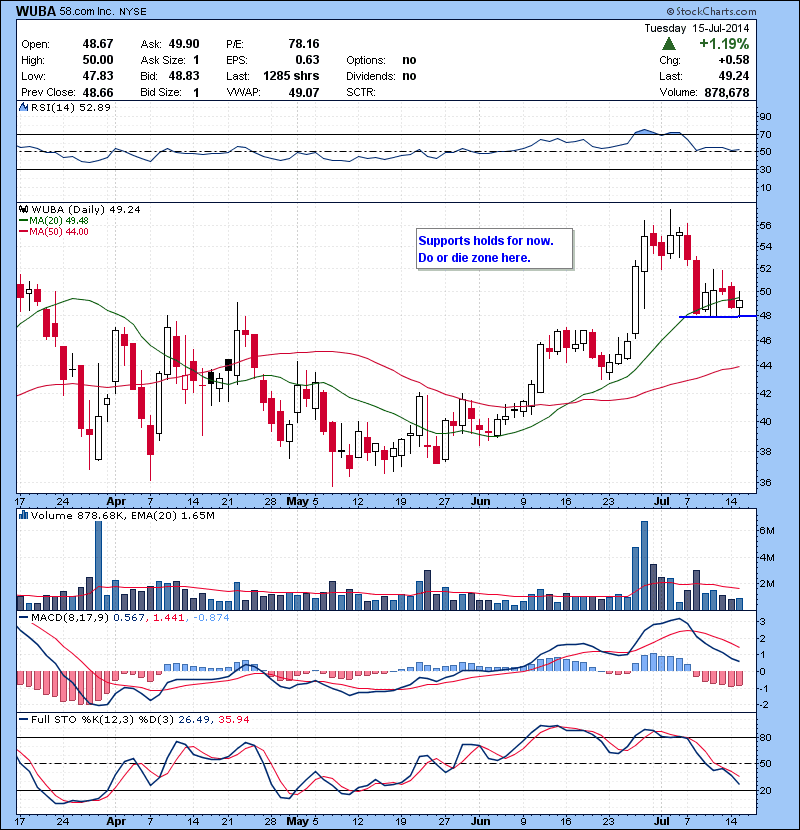Click the Last '1285 shrs' value
Viewport: 800px width, 830px height.
291,76
